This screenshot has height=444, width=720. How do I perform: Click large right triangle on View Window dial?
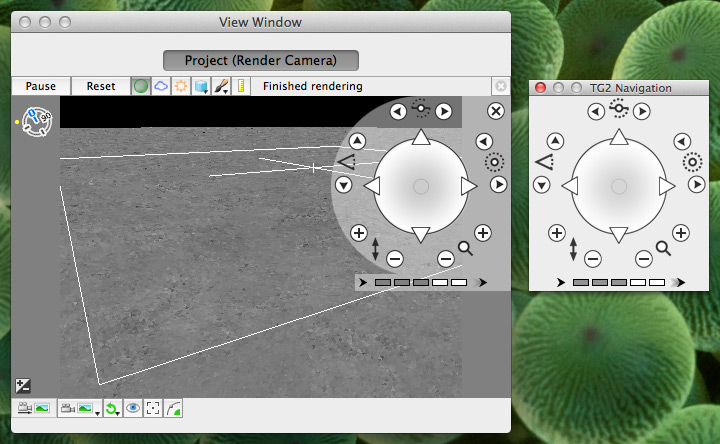[469, 186]
